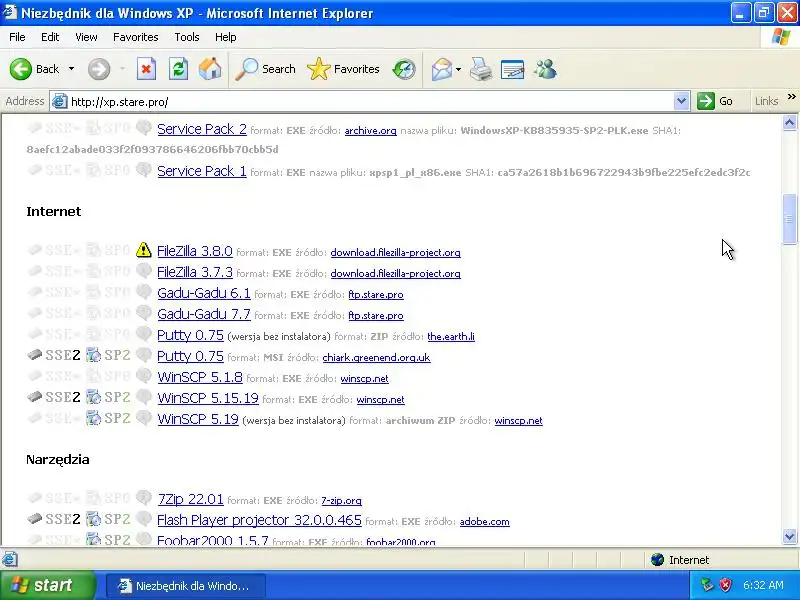Open the Search pane from toolbar
This screenshot has height=600, width=800.
[265, 69]
